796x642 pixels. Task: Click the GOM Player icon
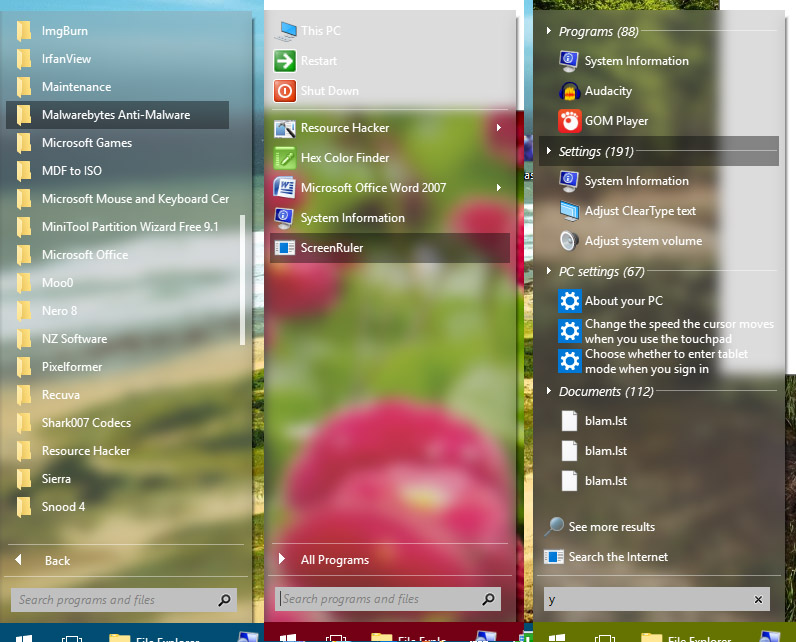[x=570, y=121]
